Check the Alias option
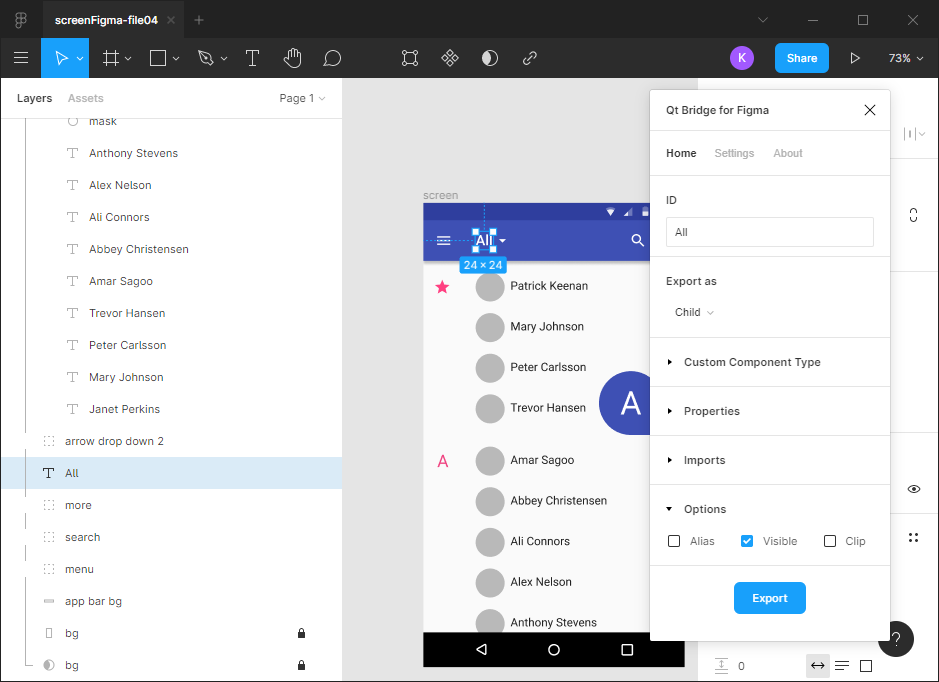939x682 pixels. (674, 540)
